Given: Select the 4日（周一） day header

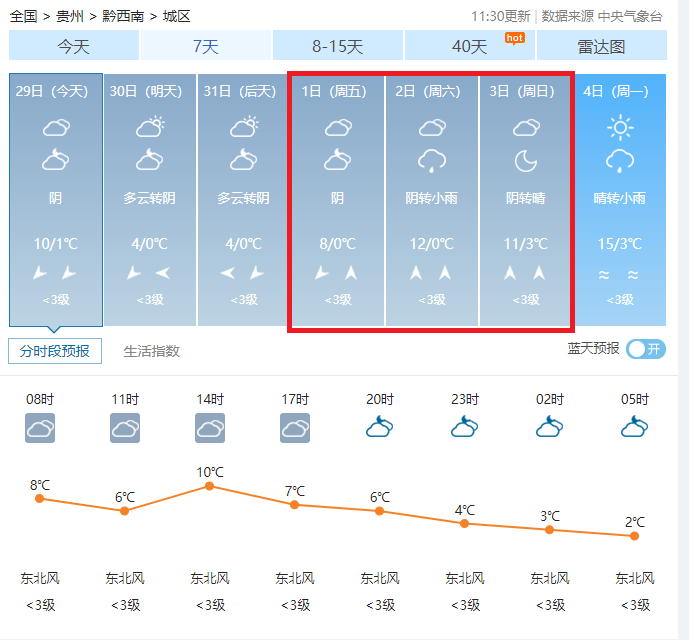Looking at the screenshot, I should tap(616, 91).
